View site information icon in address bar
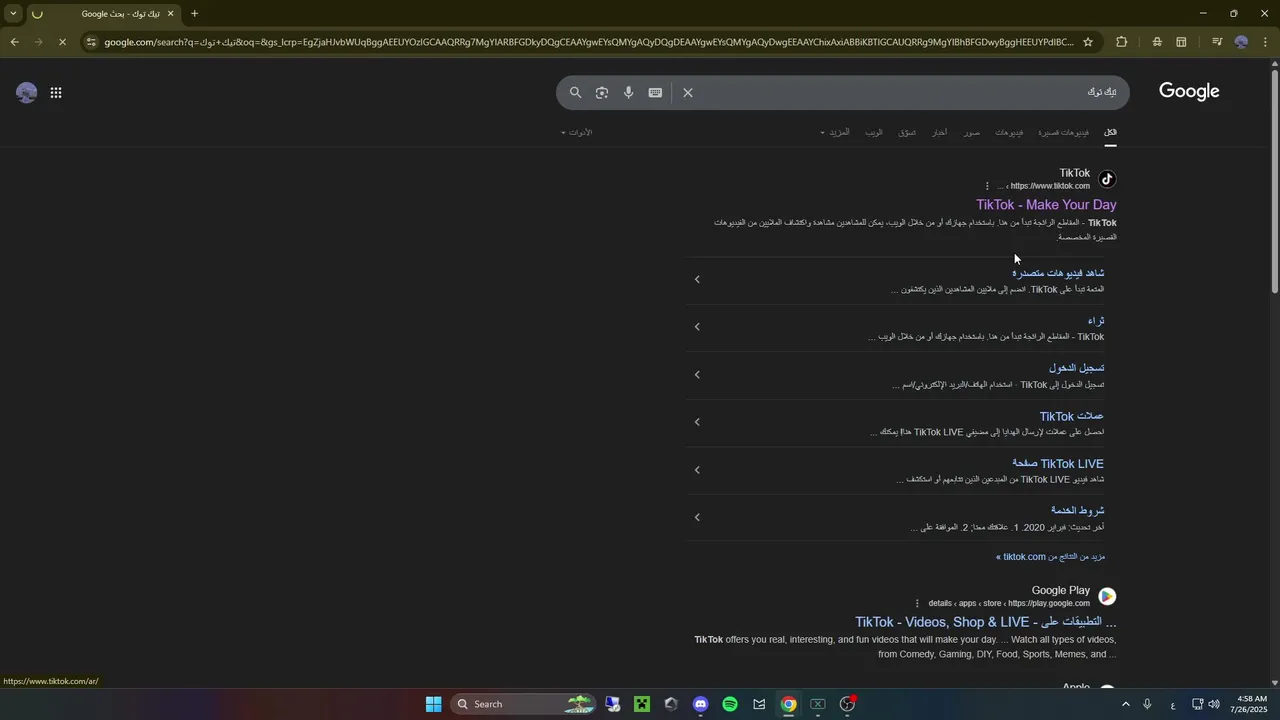Screen dimensions: 1280x720 point(91,42)
